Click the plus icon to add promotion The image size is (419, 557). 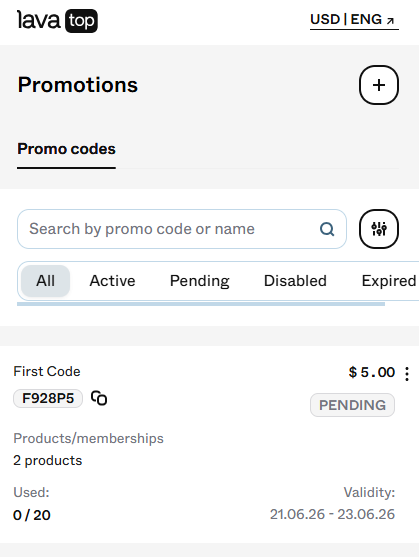tap(379, 85)
